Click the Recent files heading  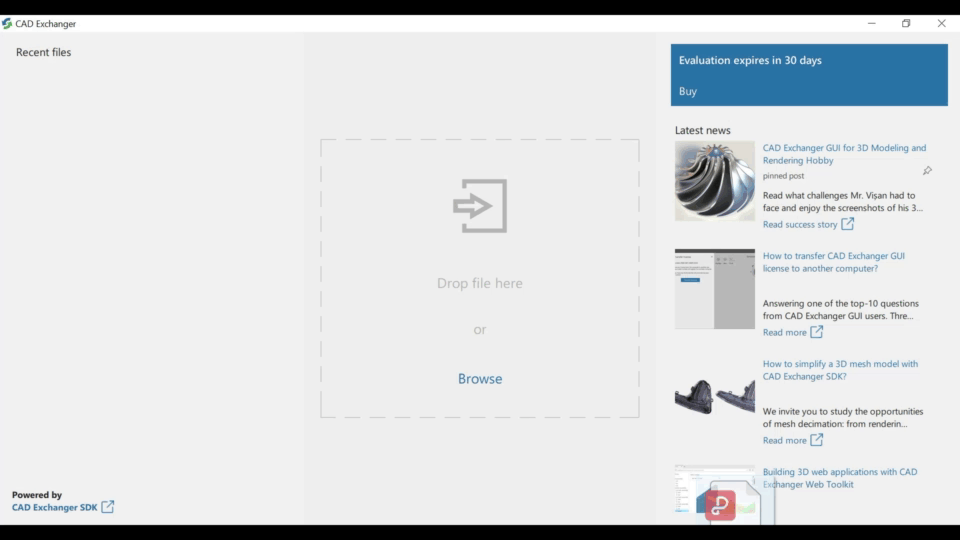click(43, 52)
